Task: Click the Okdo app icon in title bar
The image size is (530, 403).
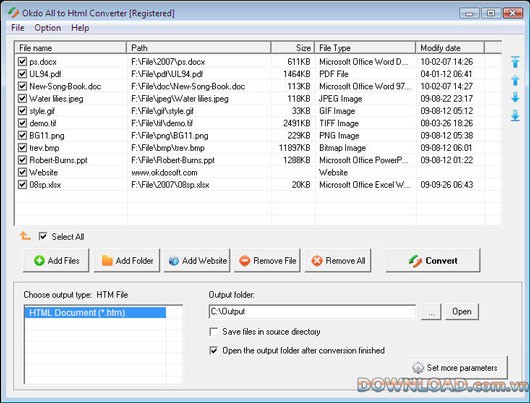Action: (x=14, y=13)
